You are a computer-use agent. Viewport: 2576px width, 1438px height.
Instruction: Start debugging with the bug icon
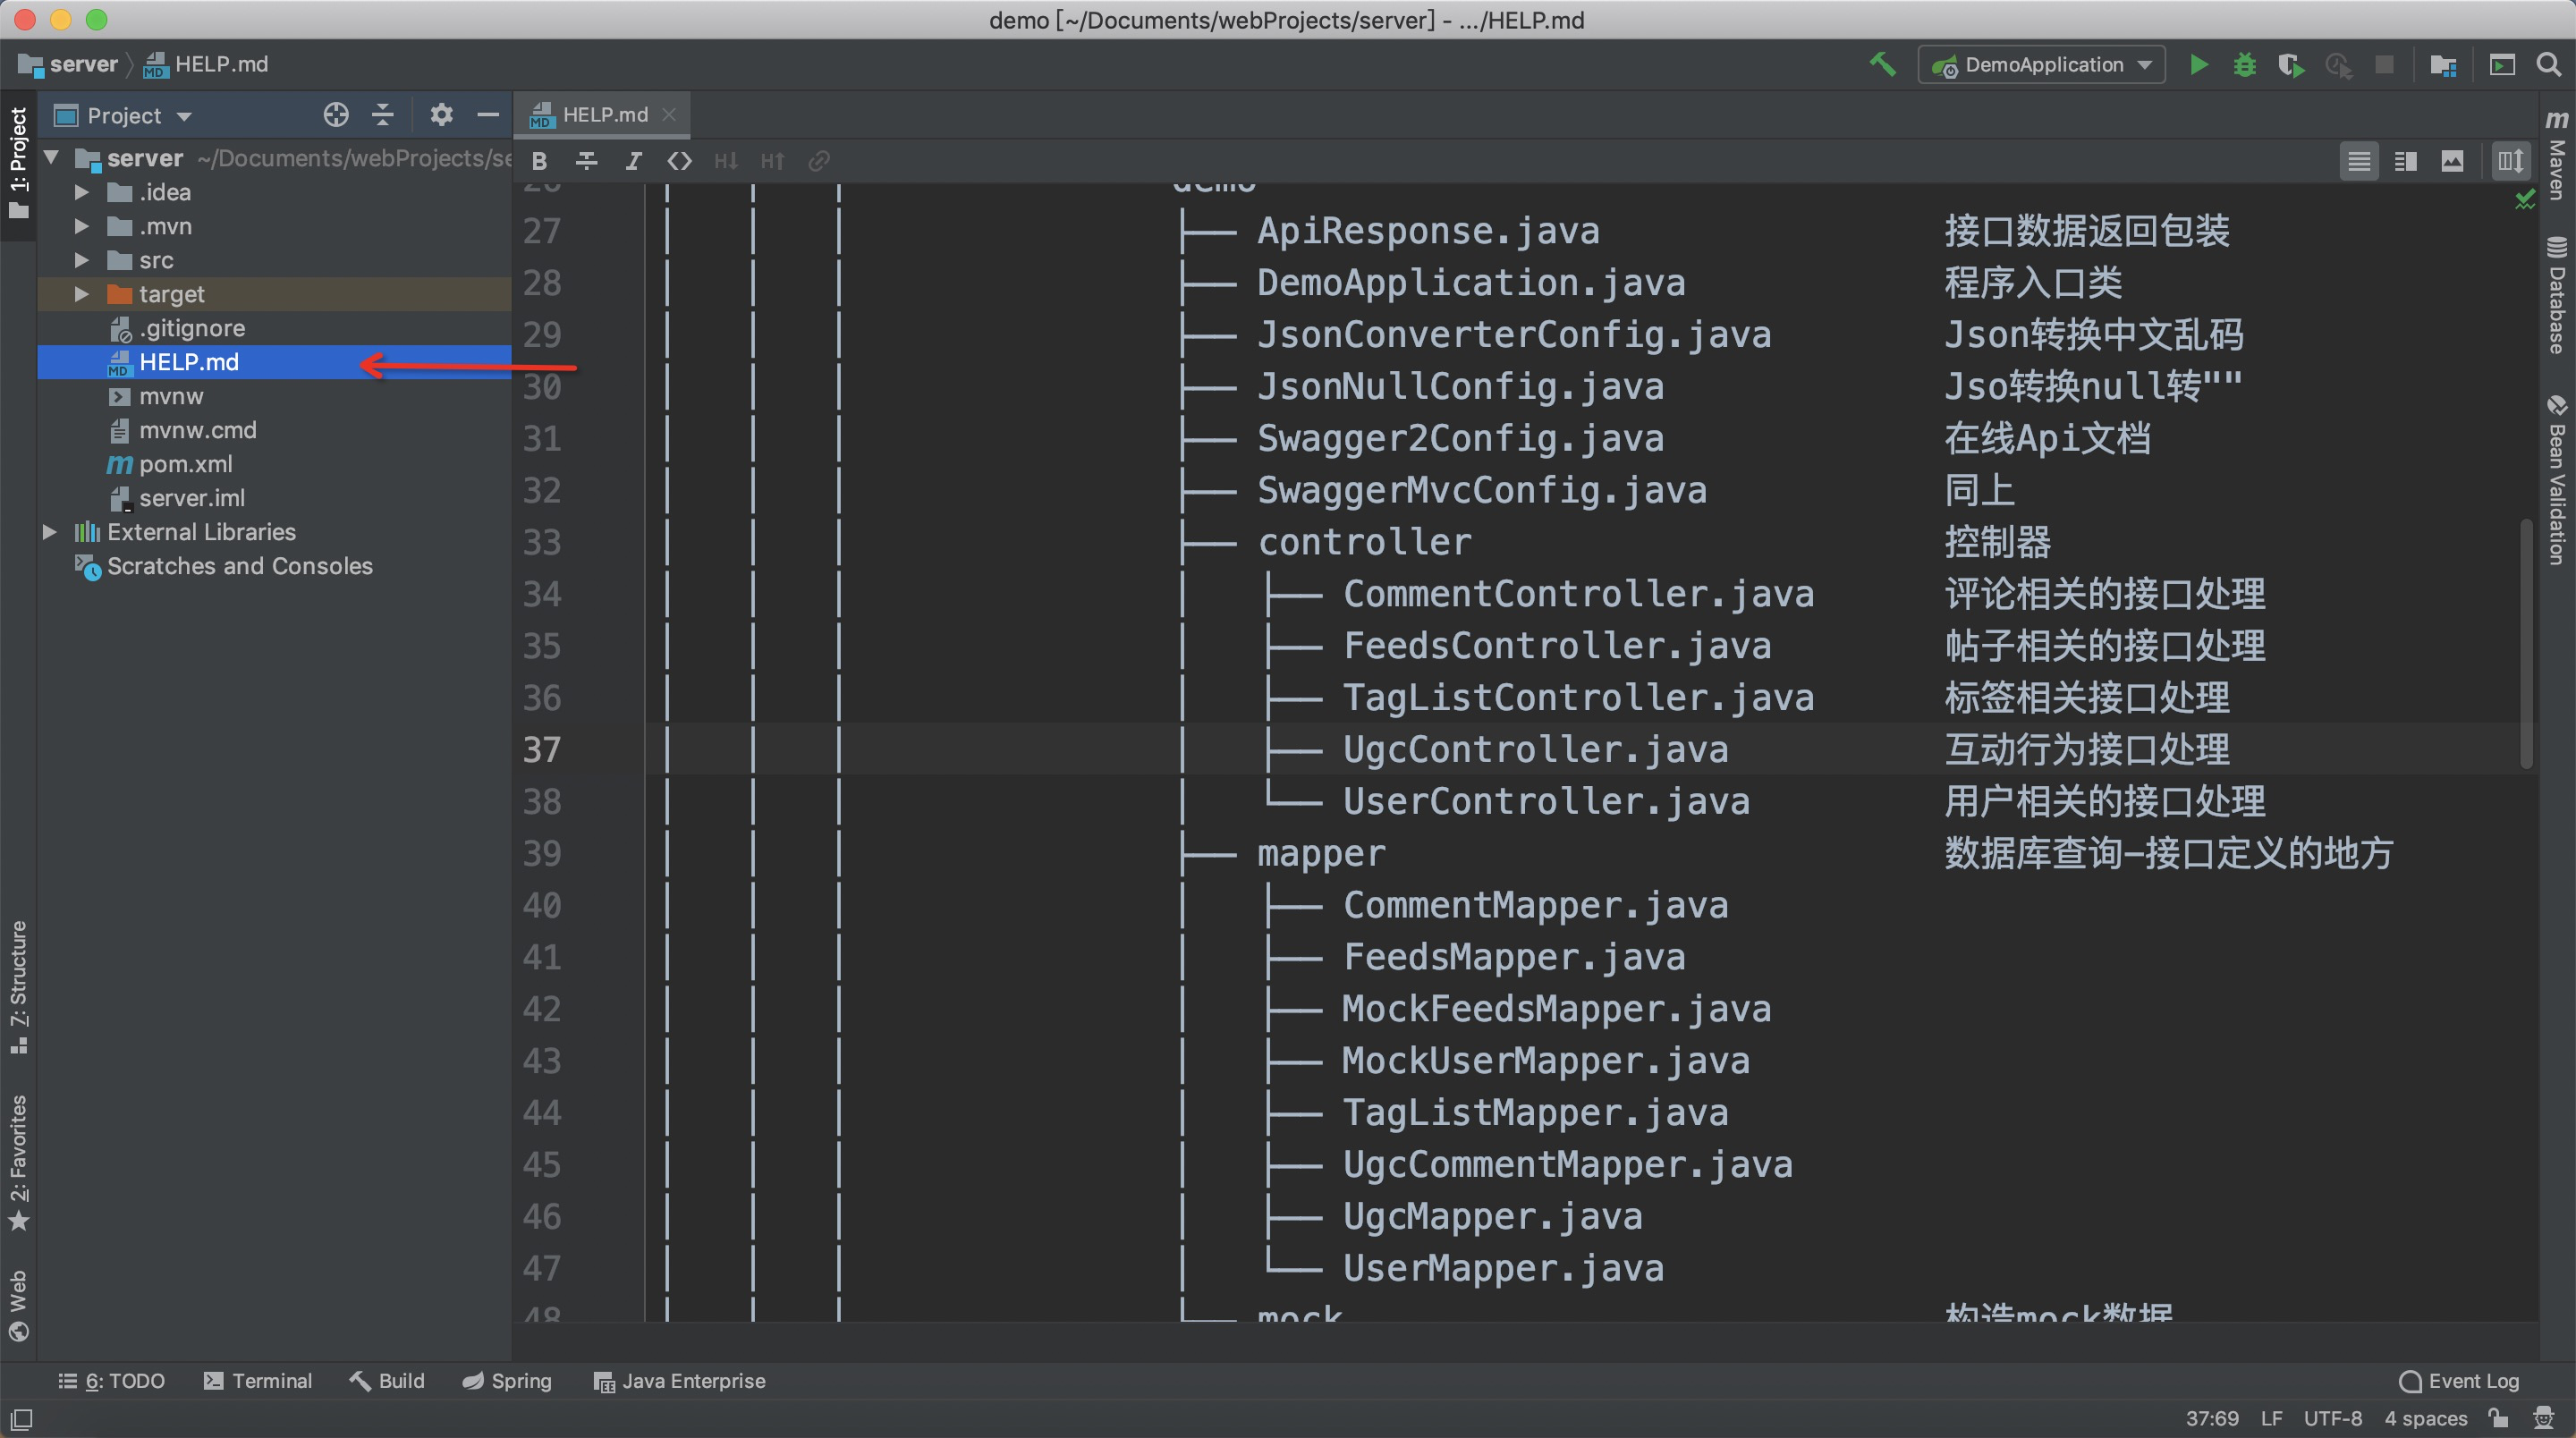tap(2244, 65)
